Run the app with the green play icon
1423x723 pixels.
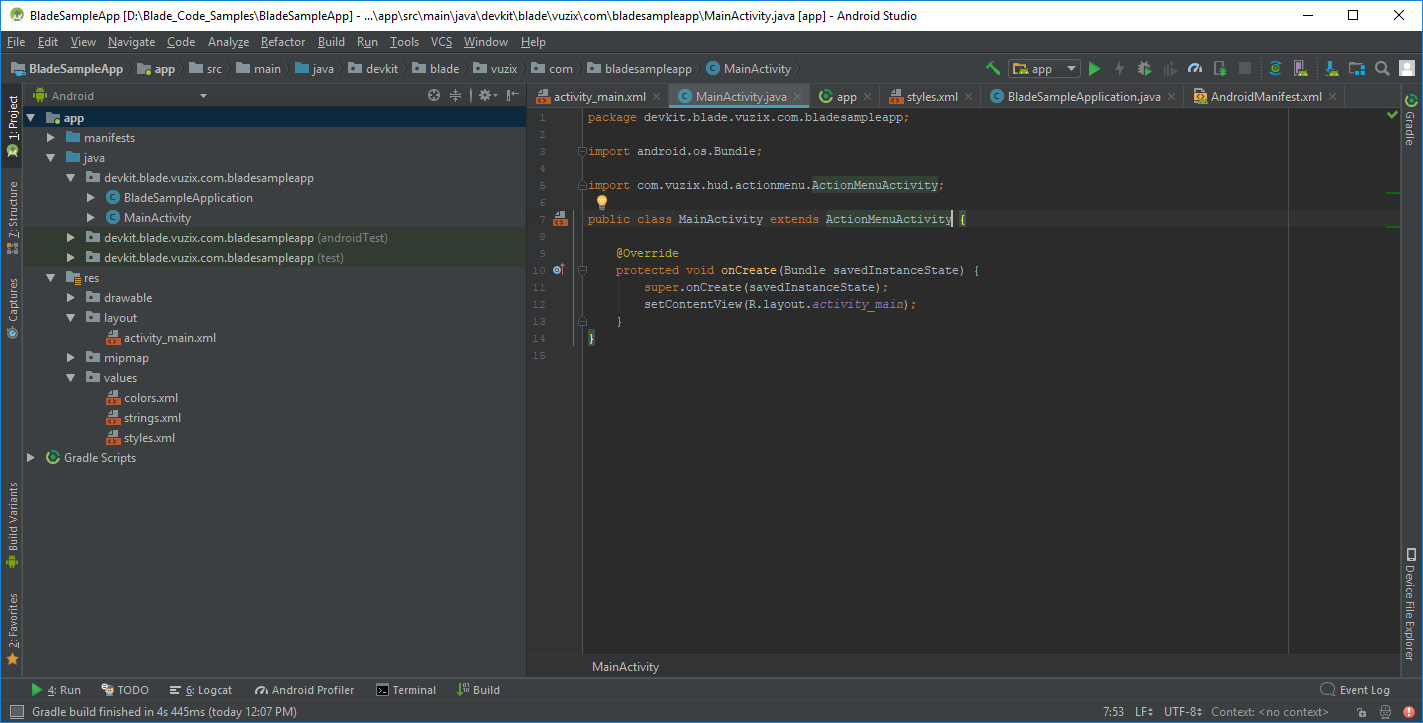1094,69
